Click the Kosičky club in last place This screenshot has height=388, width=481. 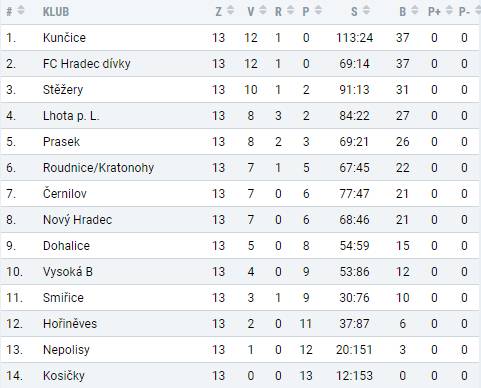coord(64,376)
